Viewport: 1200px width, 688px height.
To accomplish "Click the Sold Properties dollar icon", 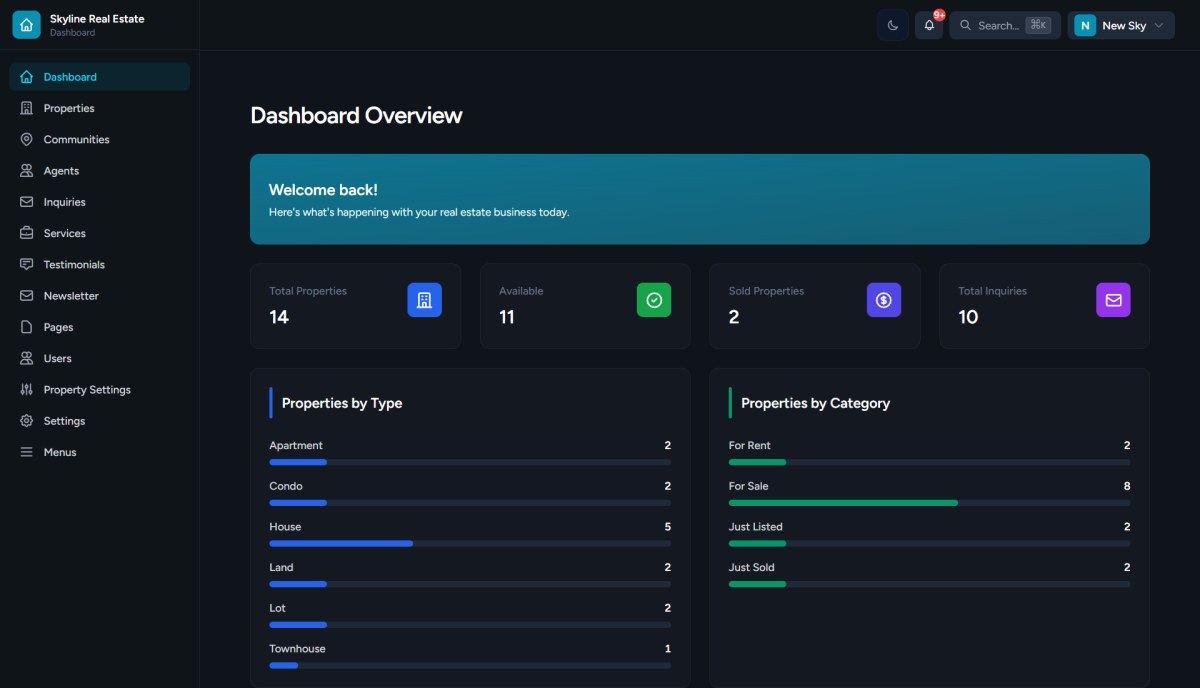I will tap(884, 300).
